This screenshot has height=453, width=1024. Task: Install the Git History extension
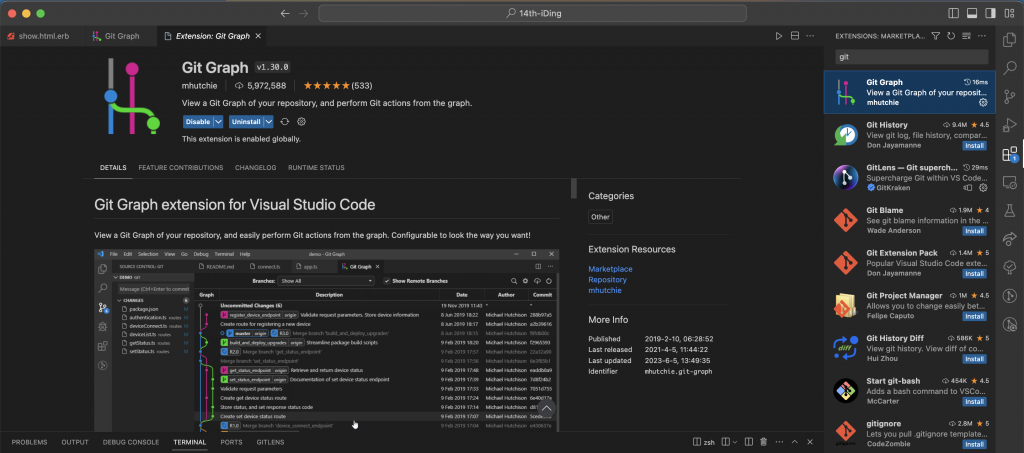pyautogui.click(x=973, y=146)
